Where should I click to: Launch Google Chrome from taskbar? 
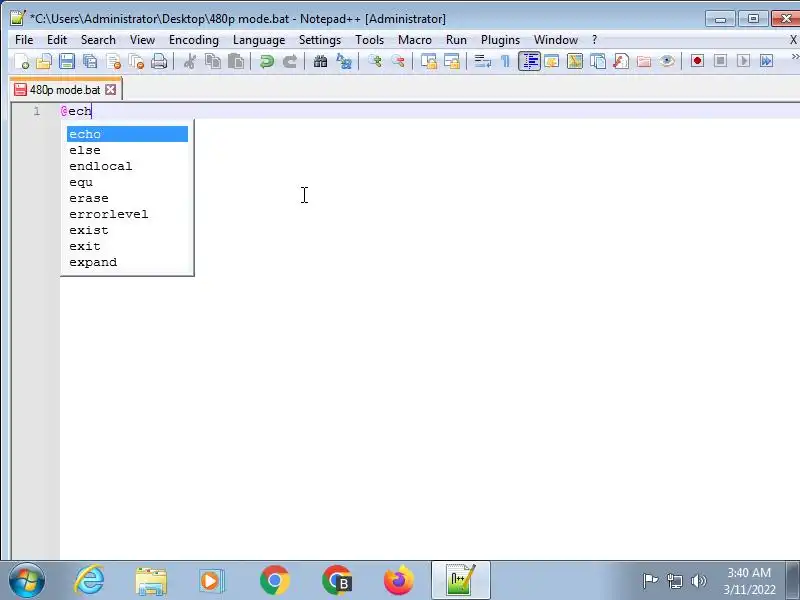pos(274,581)
